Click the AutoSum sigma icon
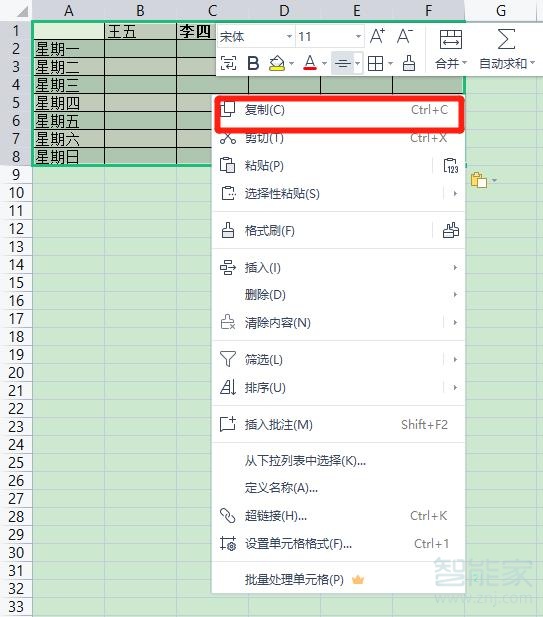Viewport: 543px width, 617px height. [x=506, y=39]
